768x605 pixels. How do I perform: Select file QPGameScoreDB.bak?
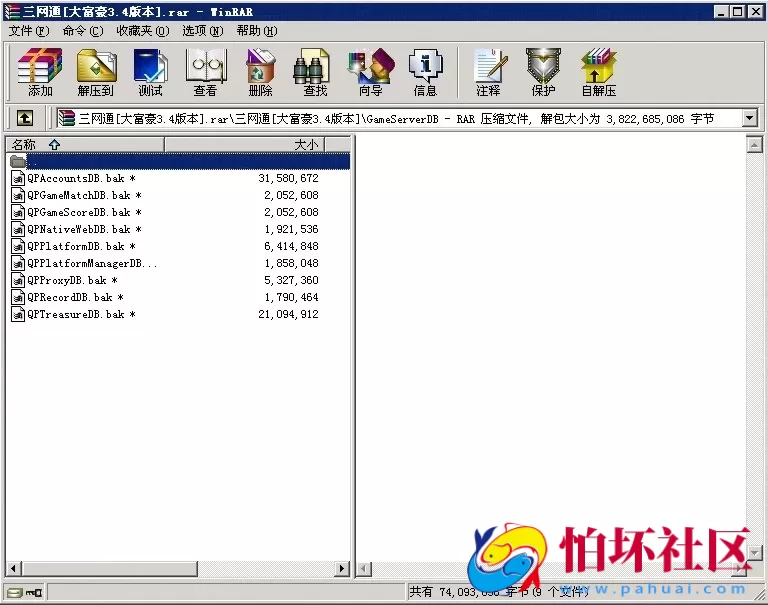[84, 212]
